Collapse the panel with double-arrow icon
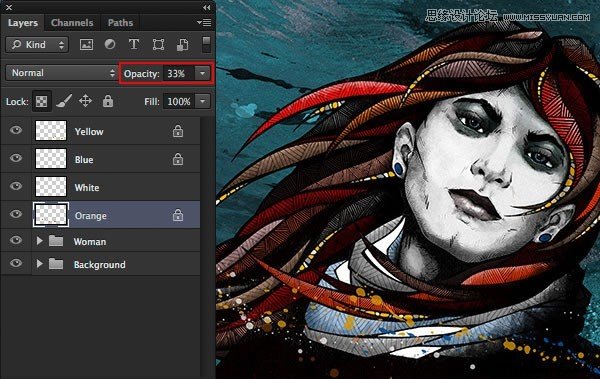 pyautogui.click(x=206, y=7)
